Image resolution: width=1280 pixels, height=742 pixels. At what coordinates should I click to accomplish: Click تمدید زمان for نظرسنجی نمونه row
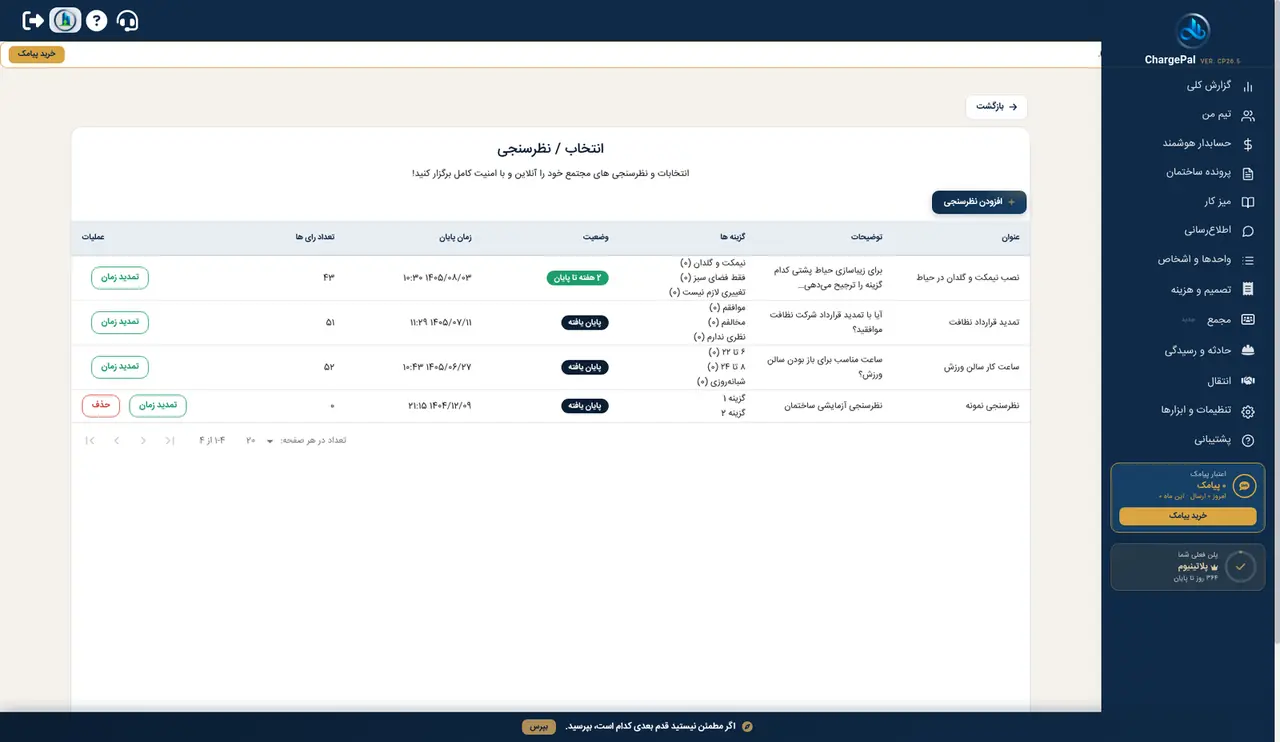tap(158, 405)
